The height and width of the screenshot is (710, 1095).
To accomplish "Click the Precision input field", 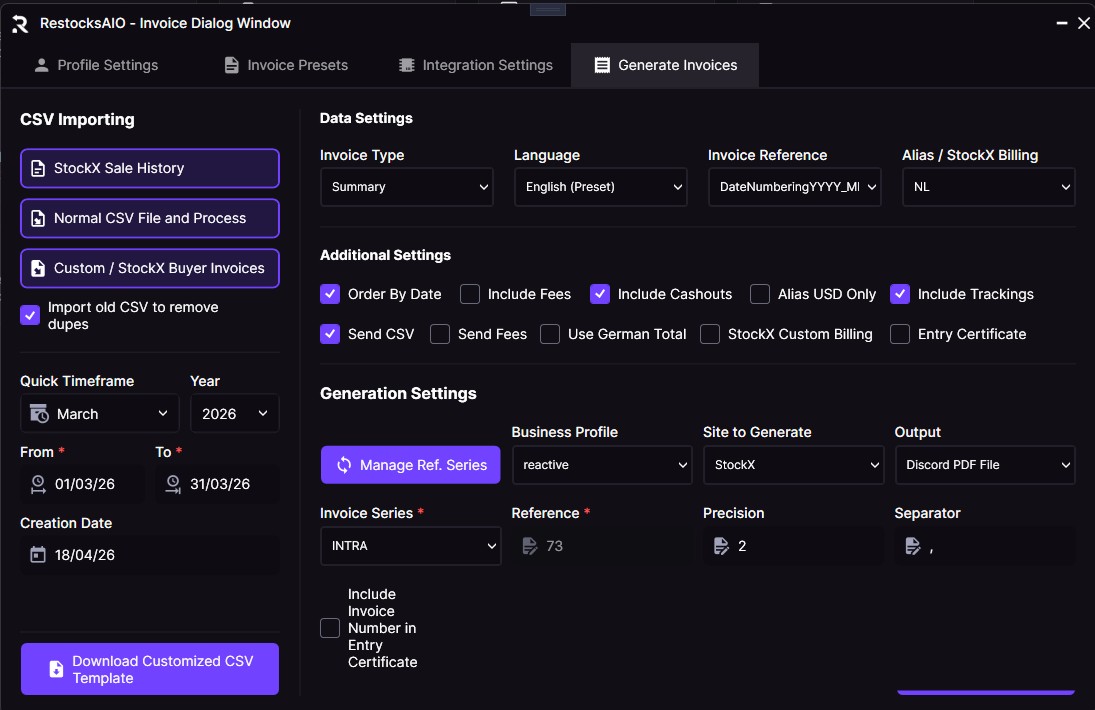I will (800, 546).
